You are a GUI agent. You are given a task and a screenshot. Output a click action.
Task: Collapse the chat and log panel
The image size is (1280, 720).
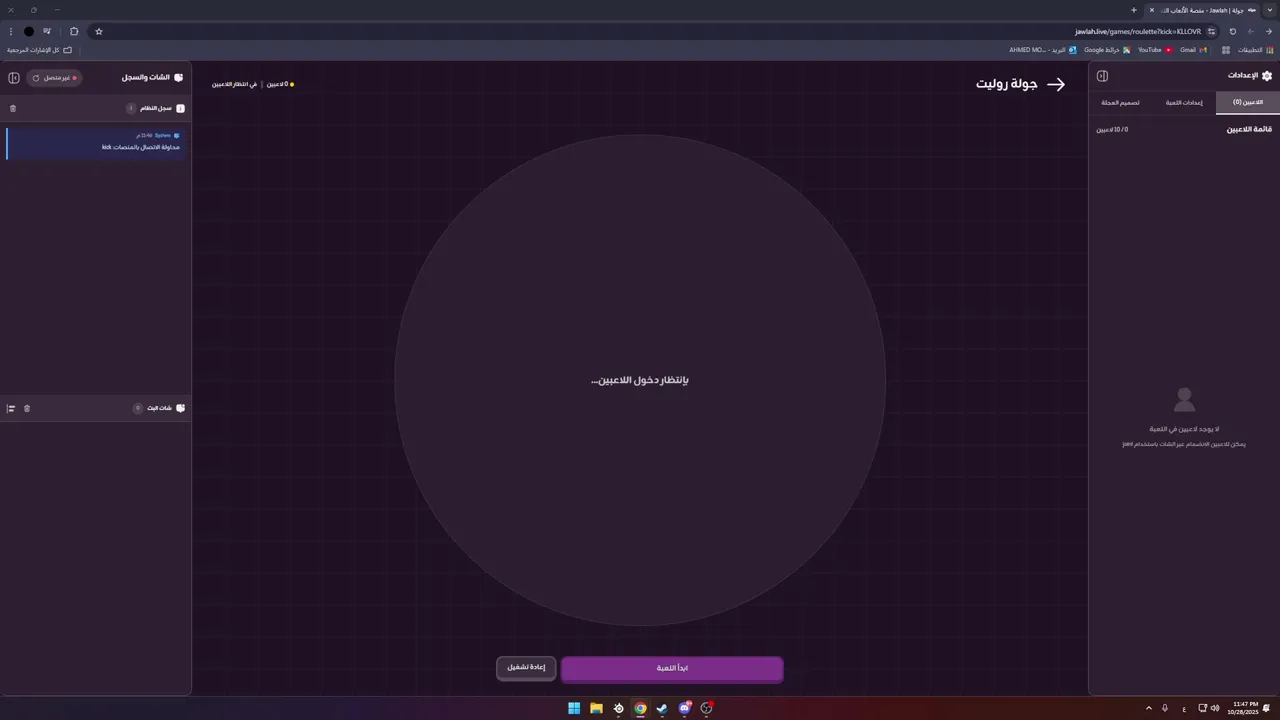click(14, 77)
